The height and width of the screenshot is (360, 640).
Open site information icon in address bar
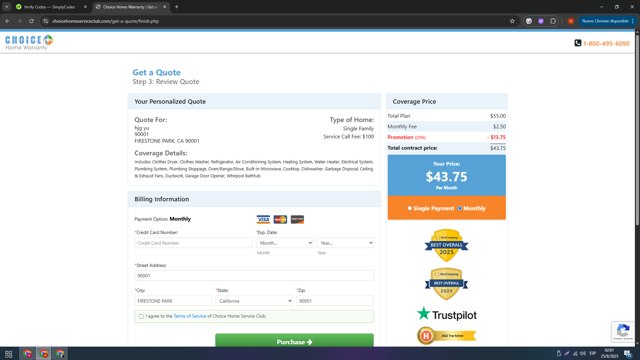[46, 21]
